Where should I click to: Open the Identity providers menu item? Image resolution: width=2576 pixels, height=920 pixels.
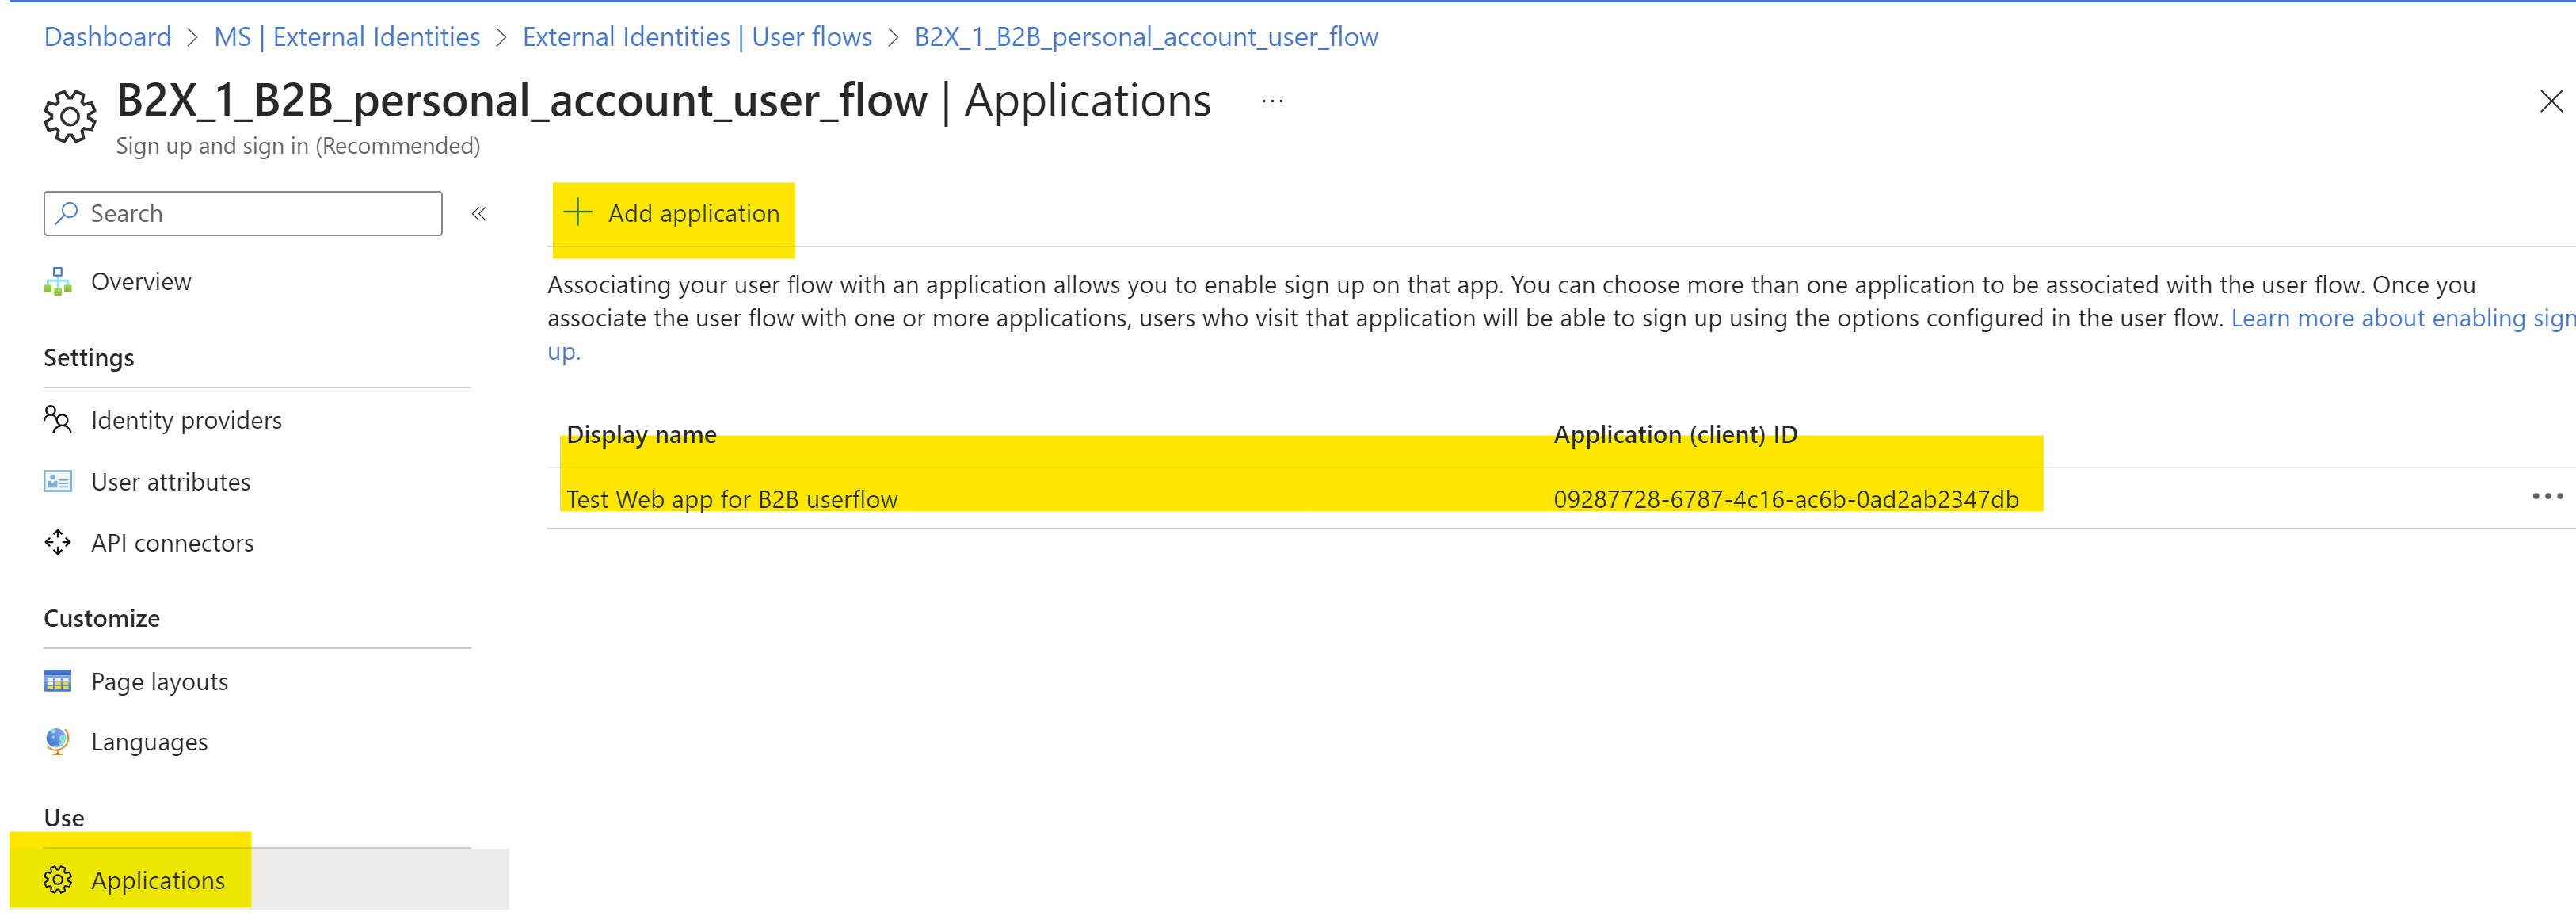[186, 420]
